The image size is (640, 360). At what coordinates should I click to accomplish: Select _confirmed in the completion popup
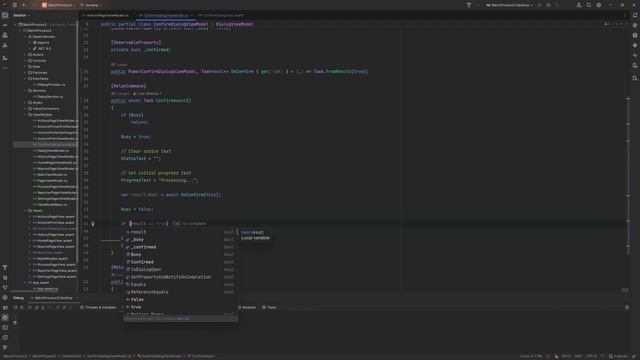[x=180, y=247]
